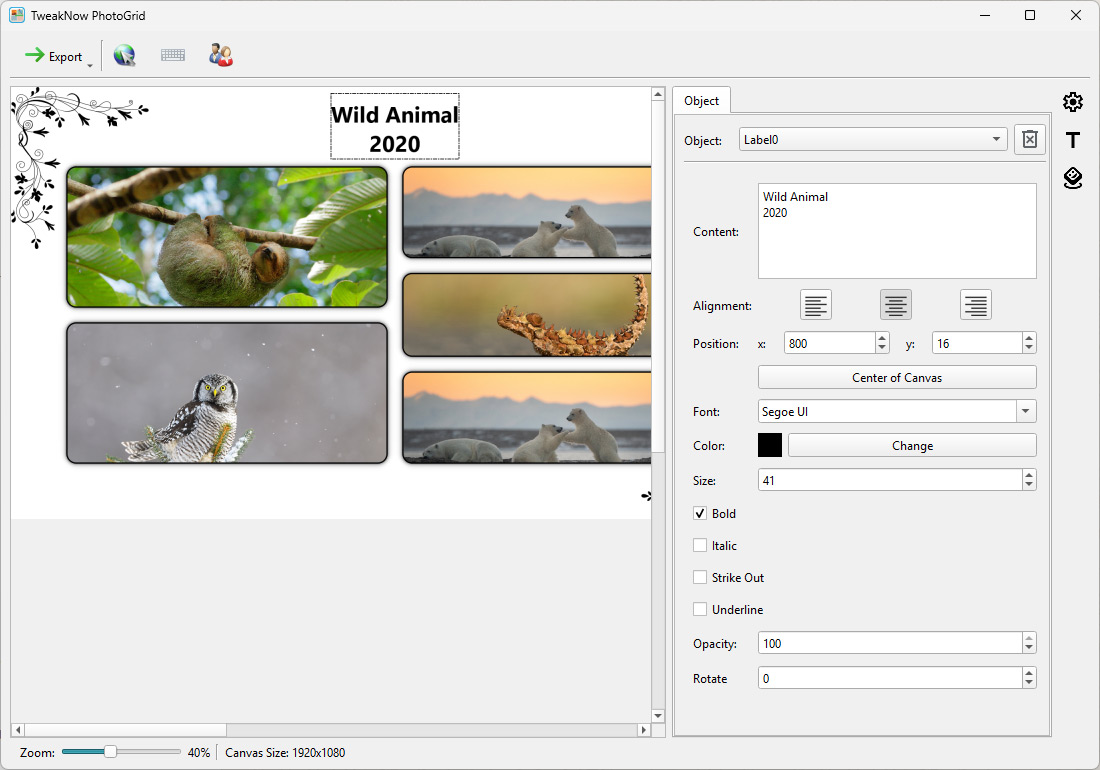Click the Rotate field
Viewport: 1100px width, 770px height.
[890, 678]
